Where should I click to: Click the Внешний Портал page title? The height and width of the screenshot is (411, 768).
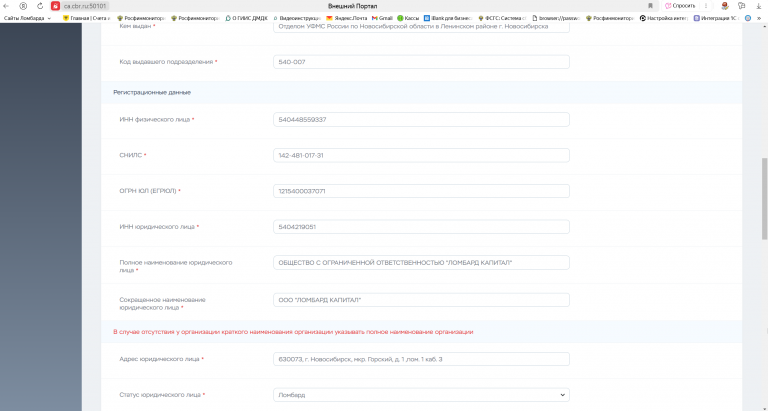pyautogui.click(x=352, y=6)
